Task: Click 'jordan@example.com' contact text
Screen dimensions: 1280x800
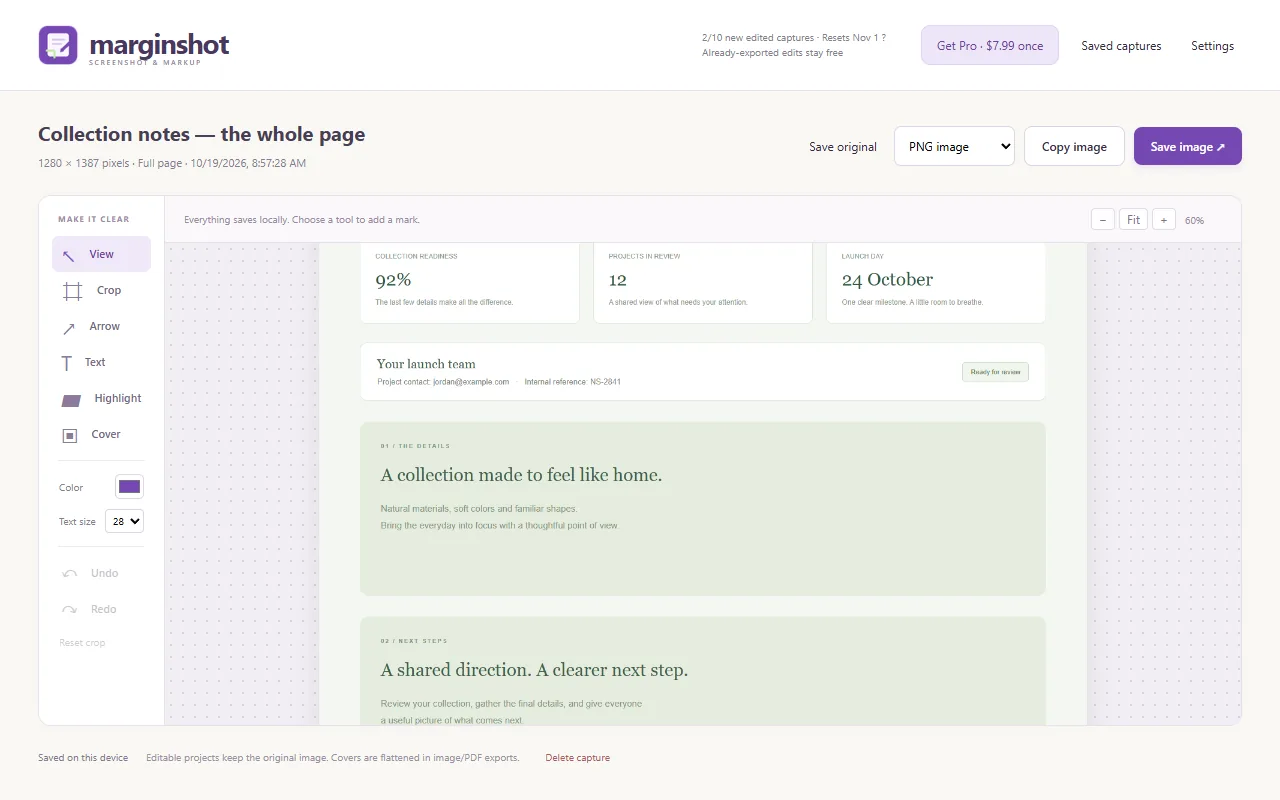Action: pos(471,382)
